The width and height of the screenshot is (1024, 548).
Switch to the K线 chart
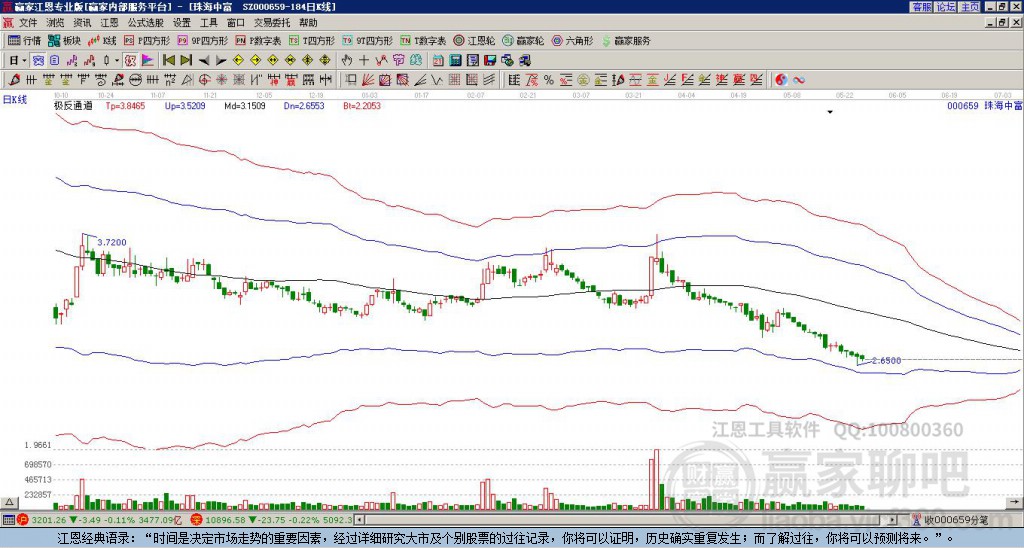point(102,40)
